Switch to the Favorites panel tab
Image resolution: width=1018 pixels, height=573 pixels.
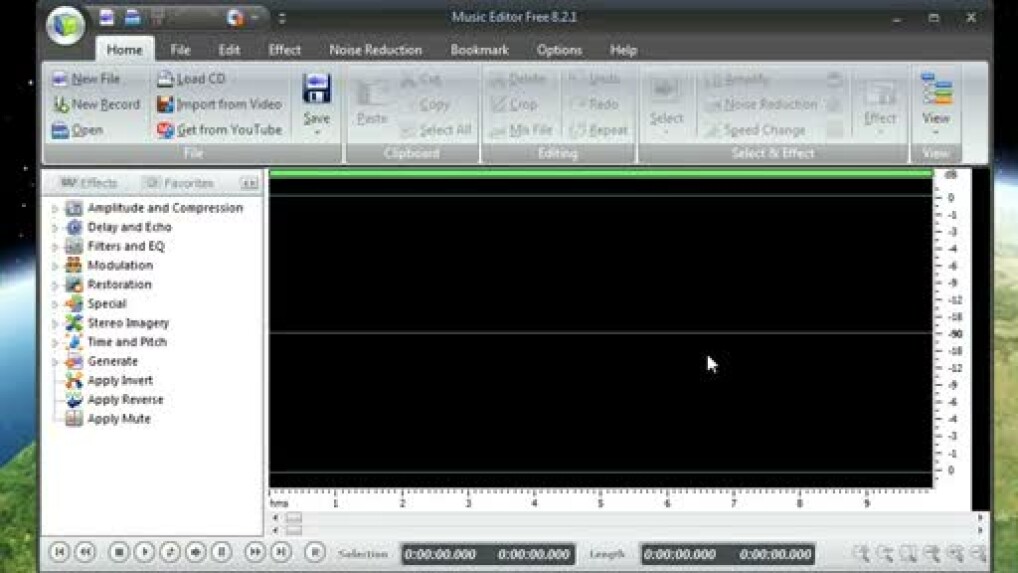(179, 183)
